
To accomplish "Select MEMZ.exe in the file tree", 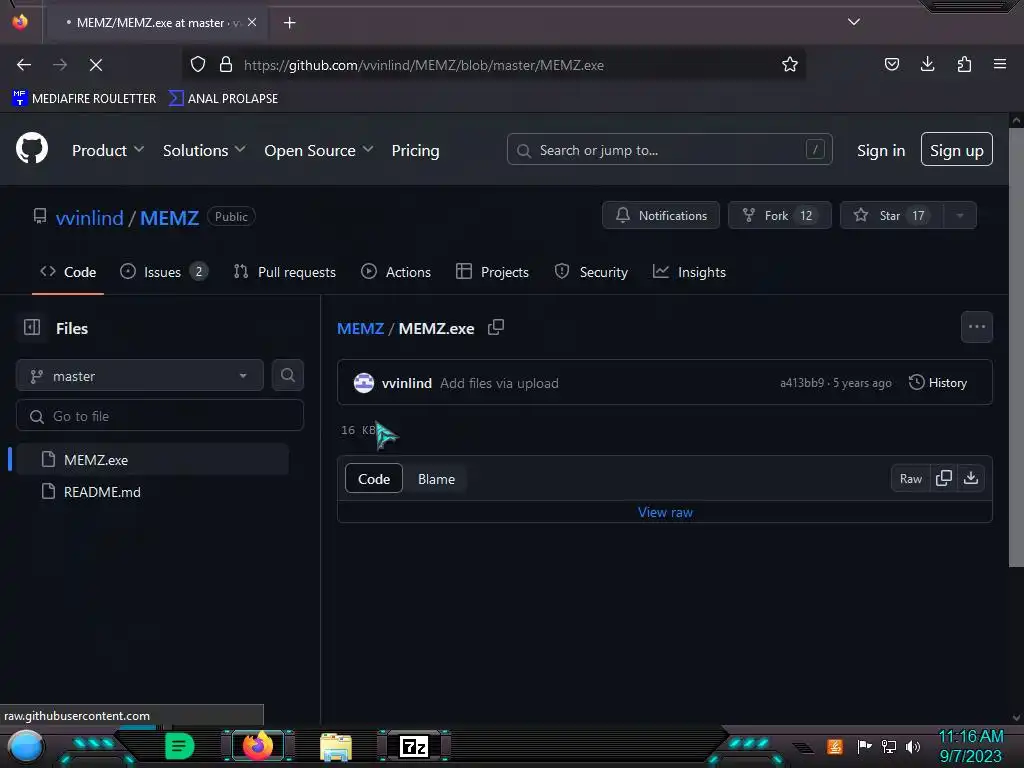I will click(153, 459).
